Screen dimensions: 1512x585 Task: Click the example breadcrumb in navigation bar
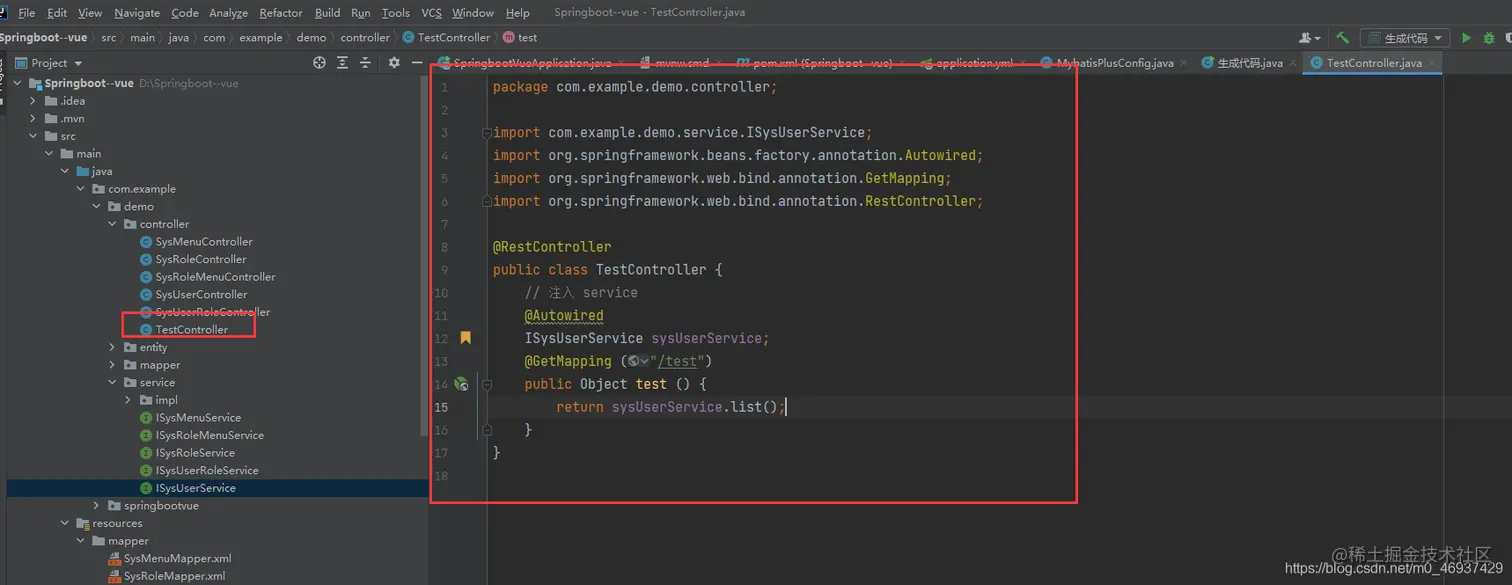coord(260,37)
